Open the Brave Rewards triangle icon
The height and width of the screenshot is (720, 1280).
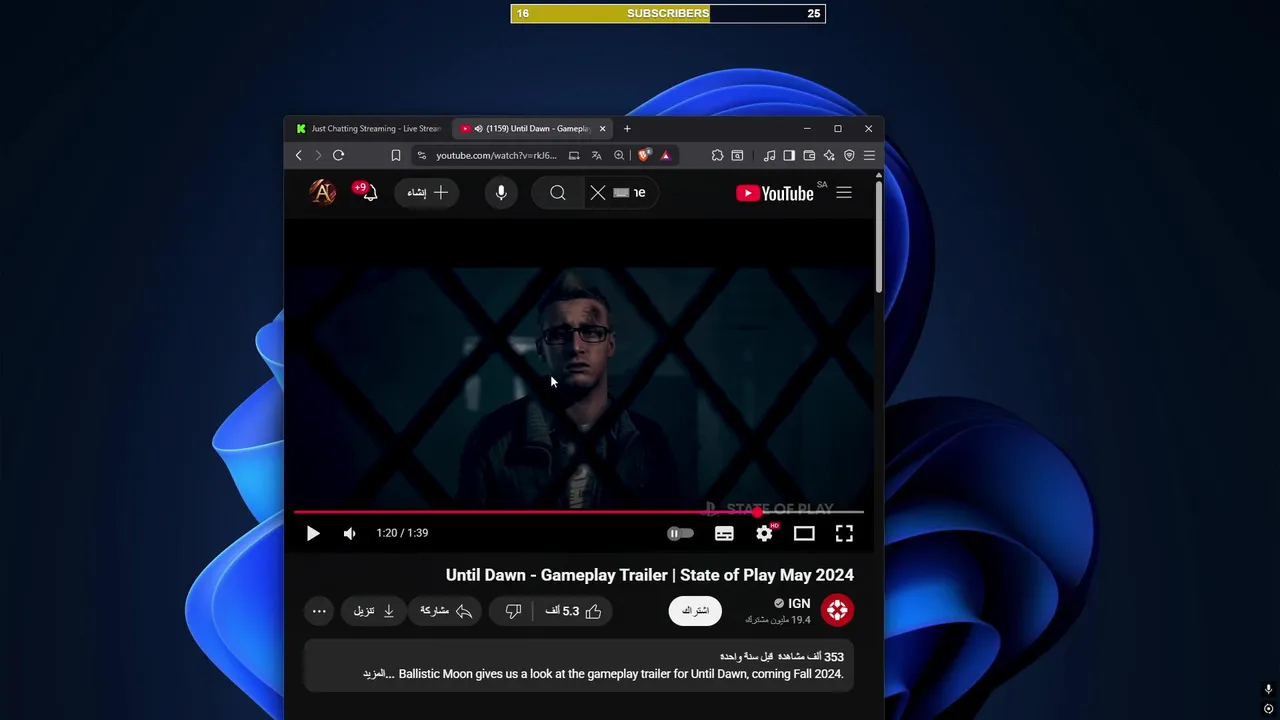pyautogui.click(x=665, y=155)
